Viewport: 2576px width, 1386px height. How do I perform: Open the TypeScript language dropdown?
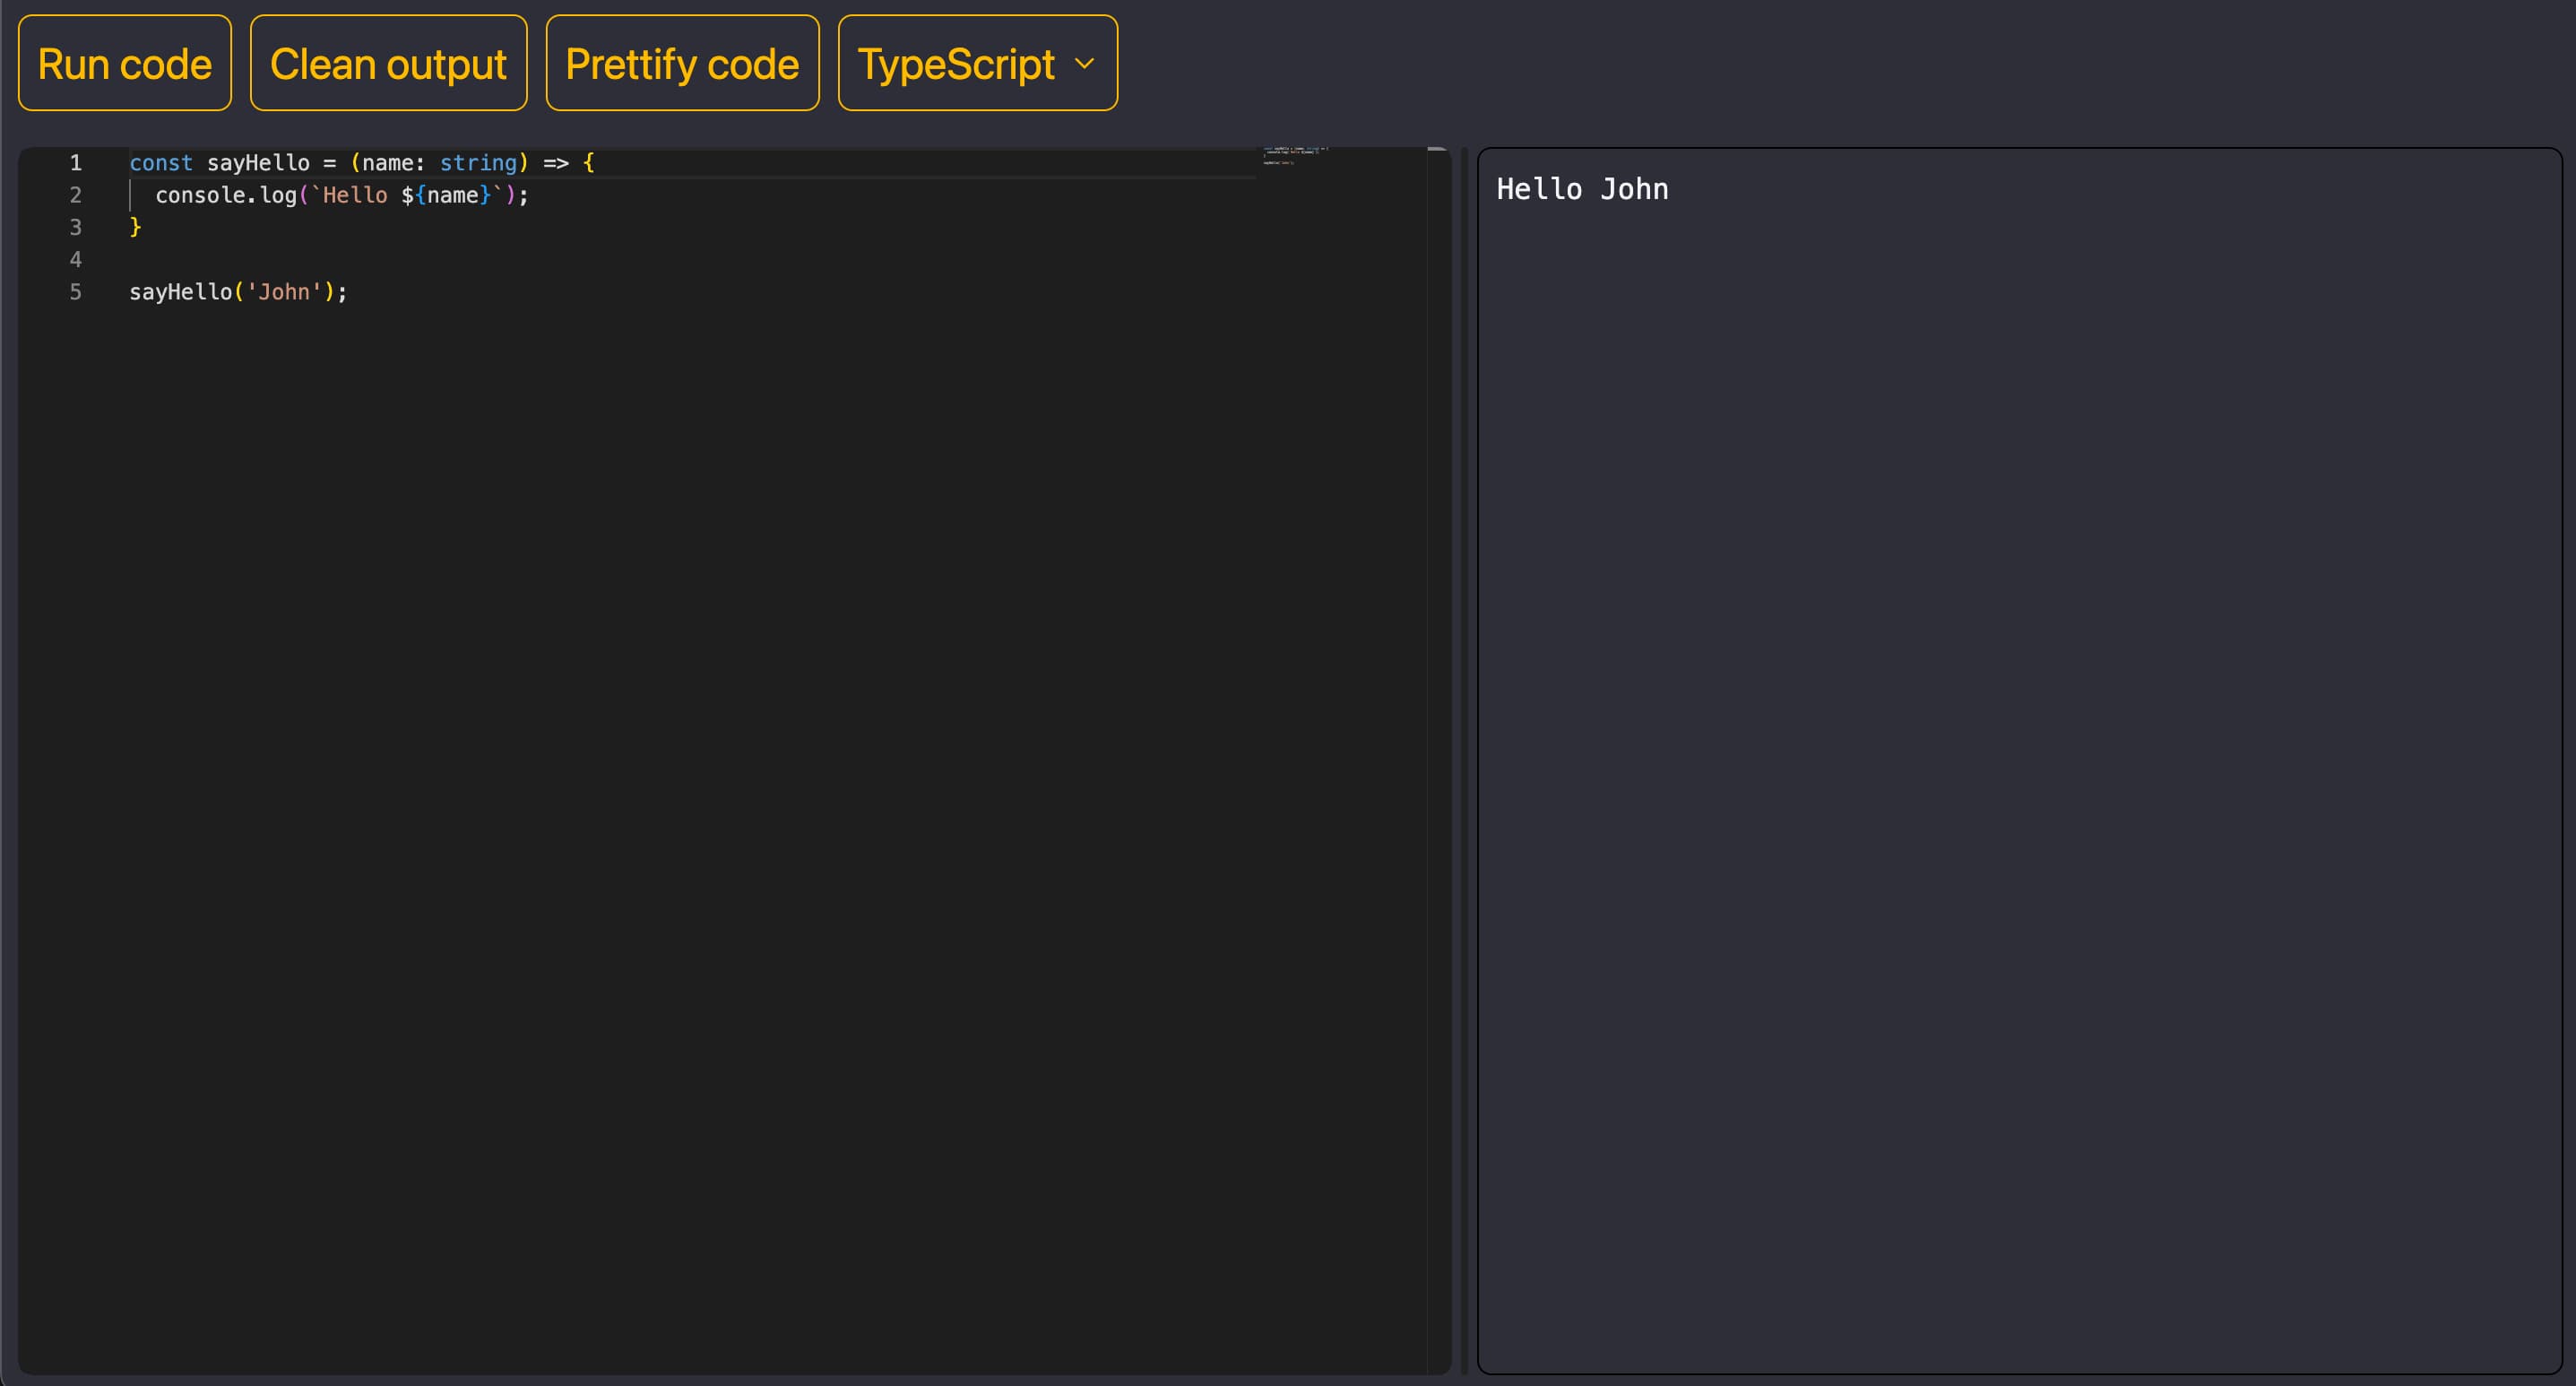[x=977, y=63]
